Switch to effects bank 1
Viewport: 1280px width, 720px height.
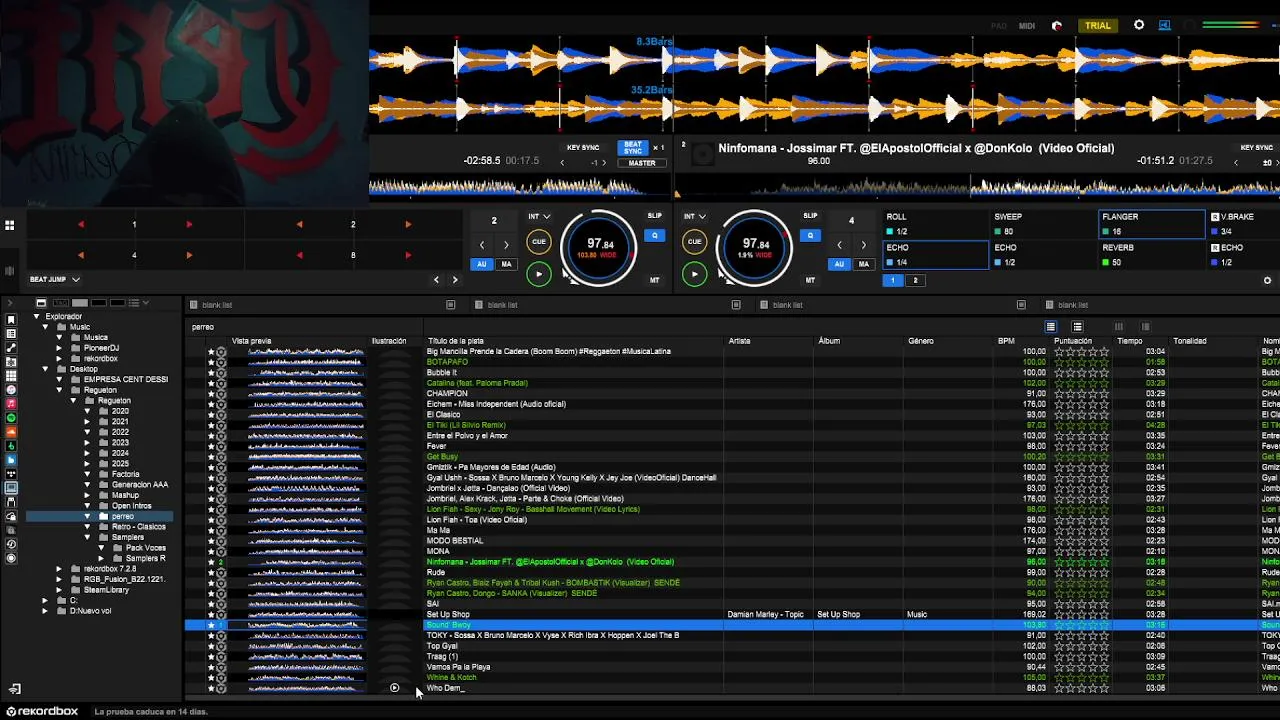(893, 280)
